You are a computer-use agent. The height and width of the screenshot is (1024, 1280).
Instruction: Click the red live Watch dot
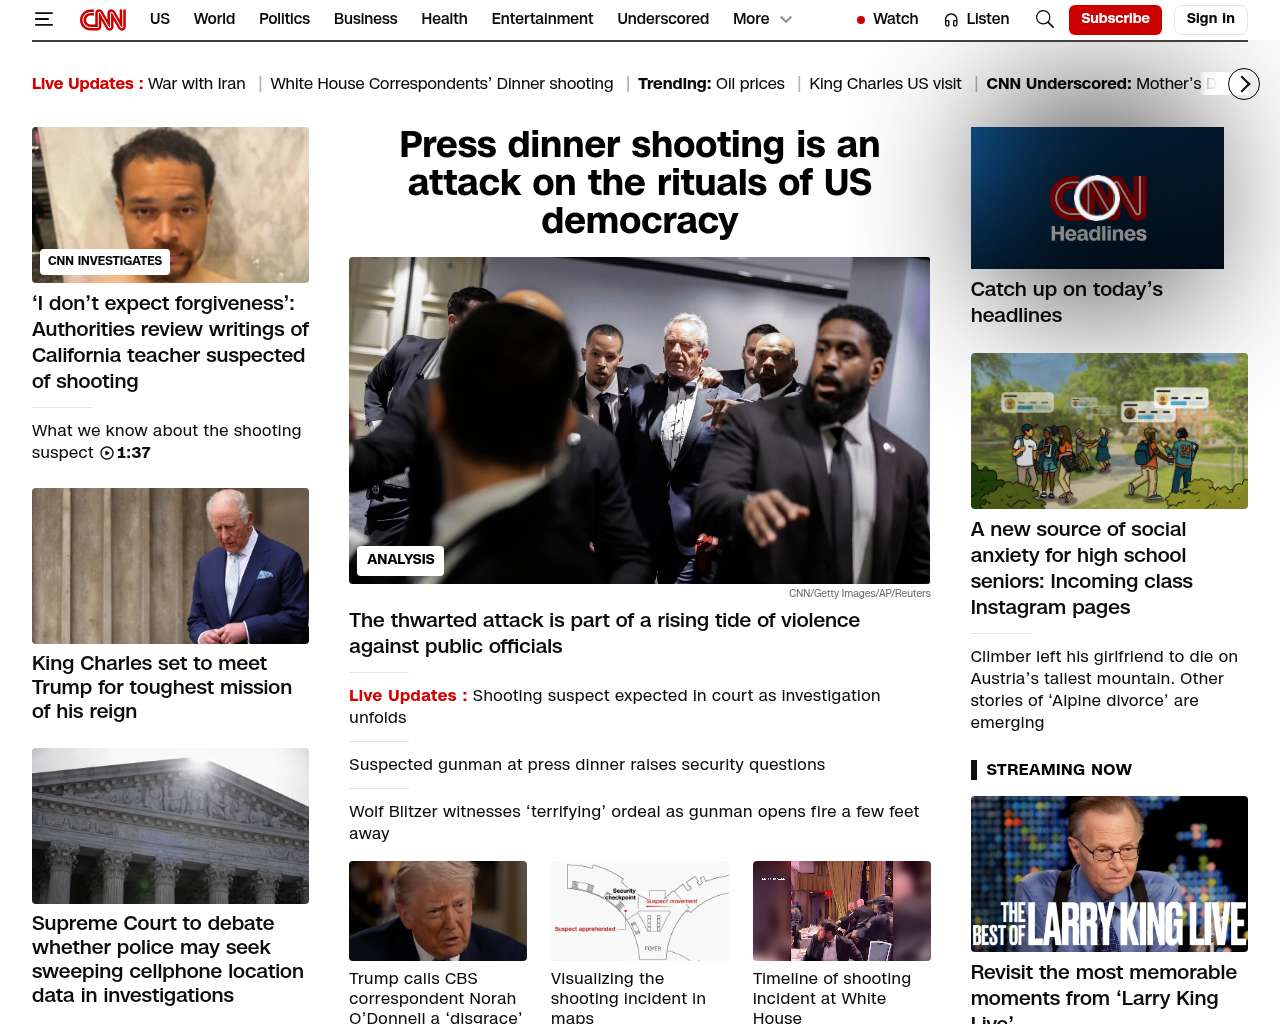(860, 20)
